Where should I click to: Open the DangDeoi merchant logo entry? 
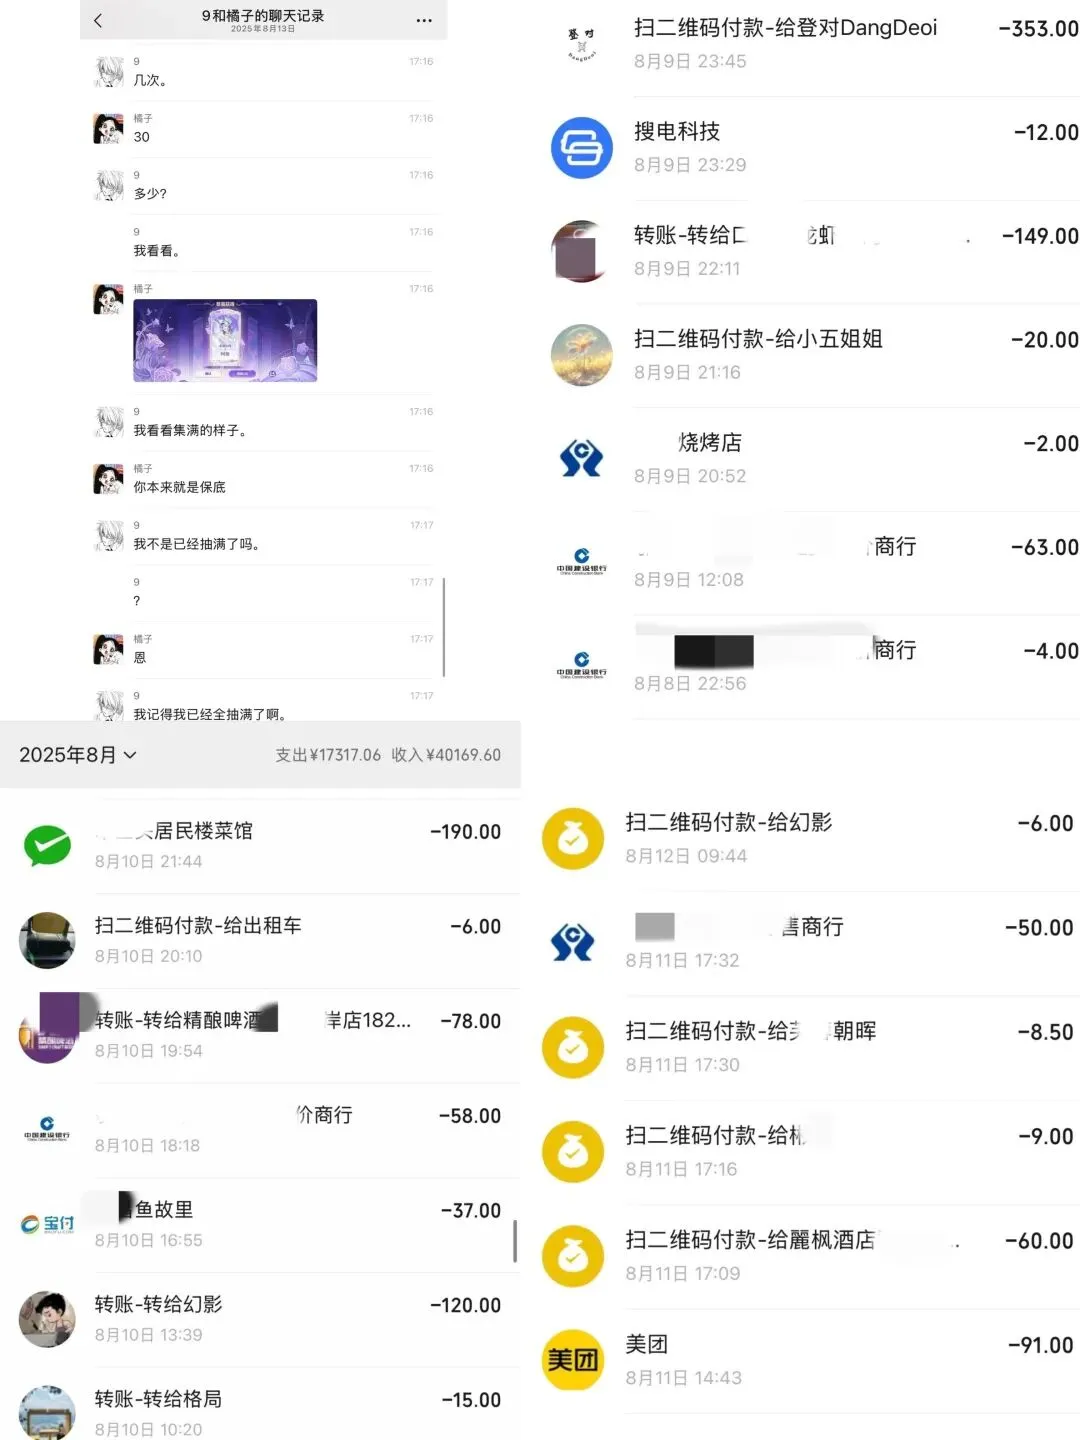click(x=581, y=44)
